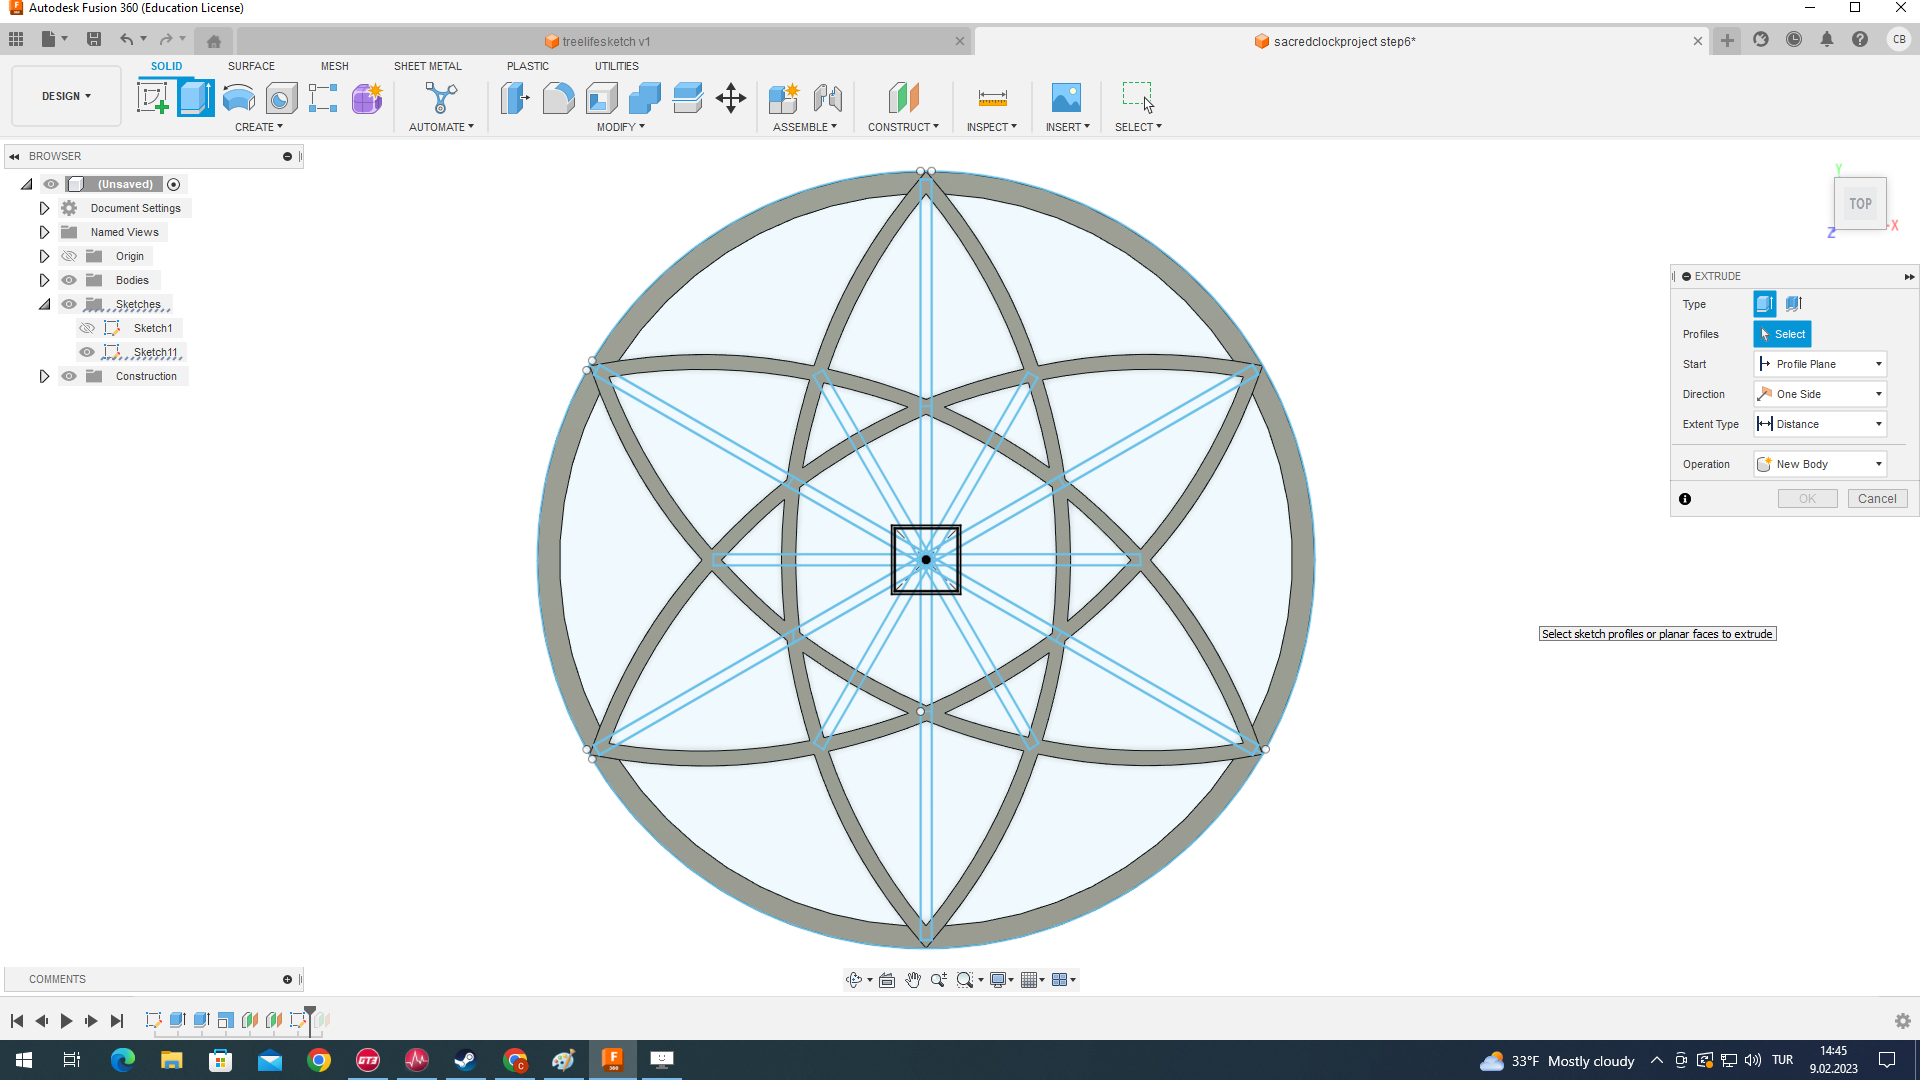Open the DESIGN workspace dropdown
1920x1080 pixels.
(66, 96)
